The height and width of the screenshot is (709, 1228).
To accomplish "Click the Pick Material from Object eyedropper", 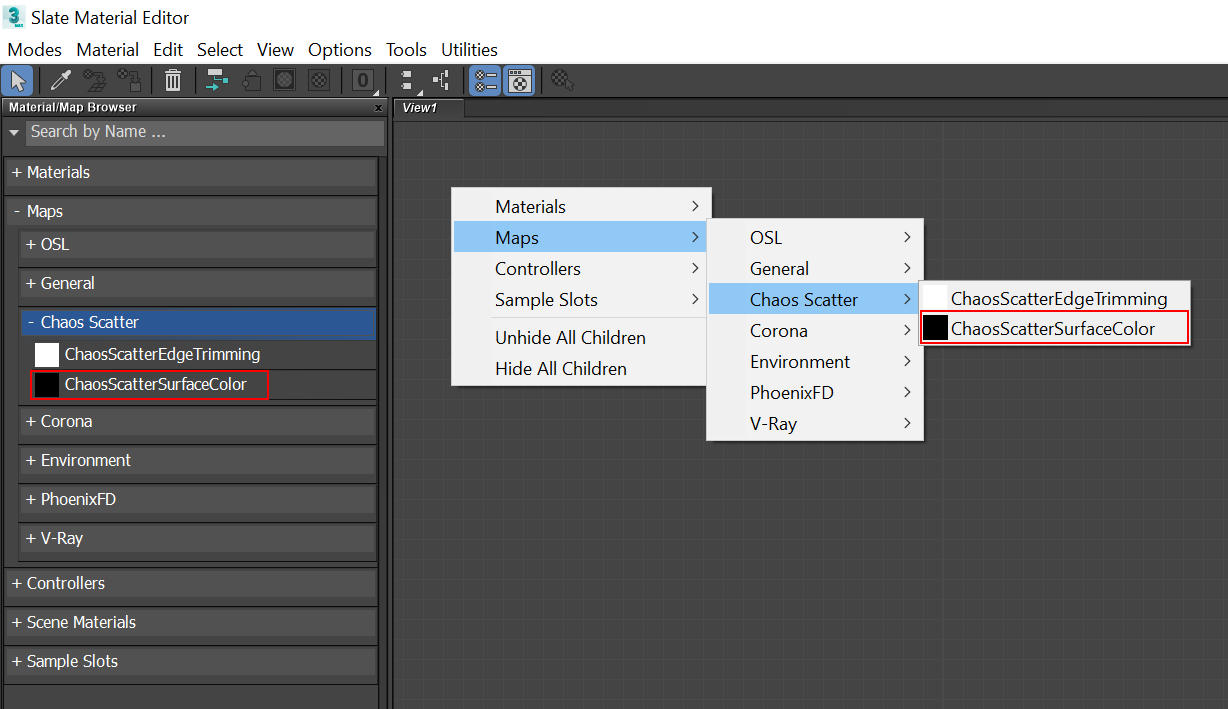I will pos(60,81).
